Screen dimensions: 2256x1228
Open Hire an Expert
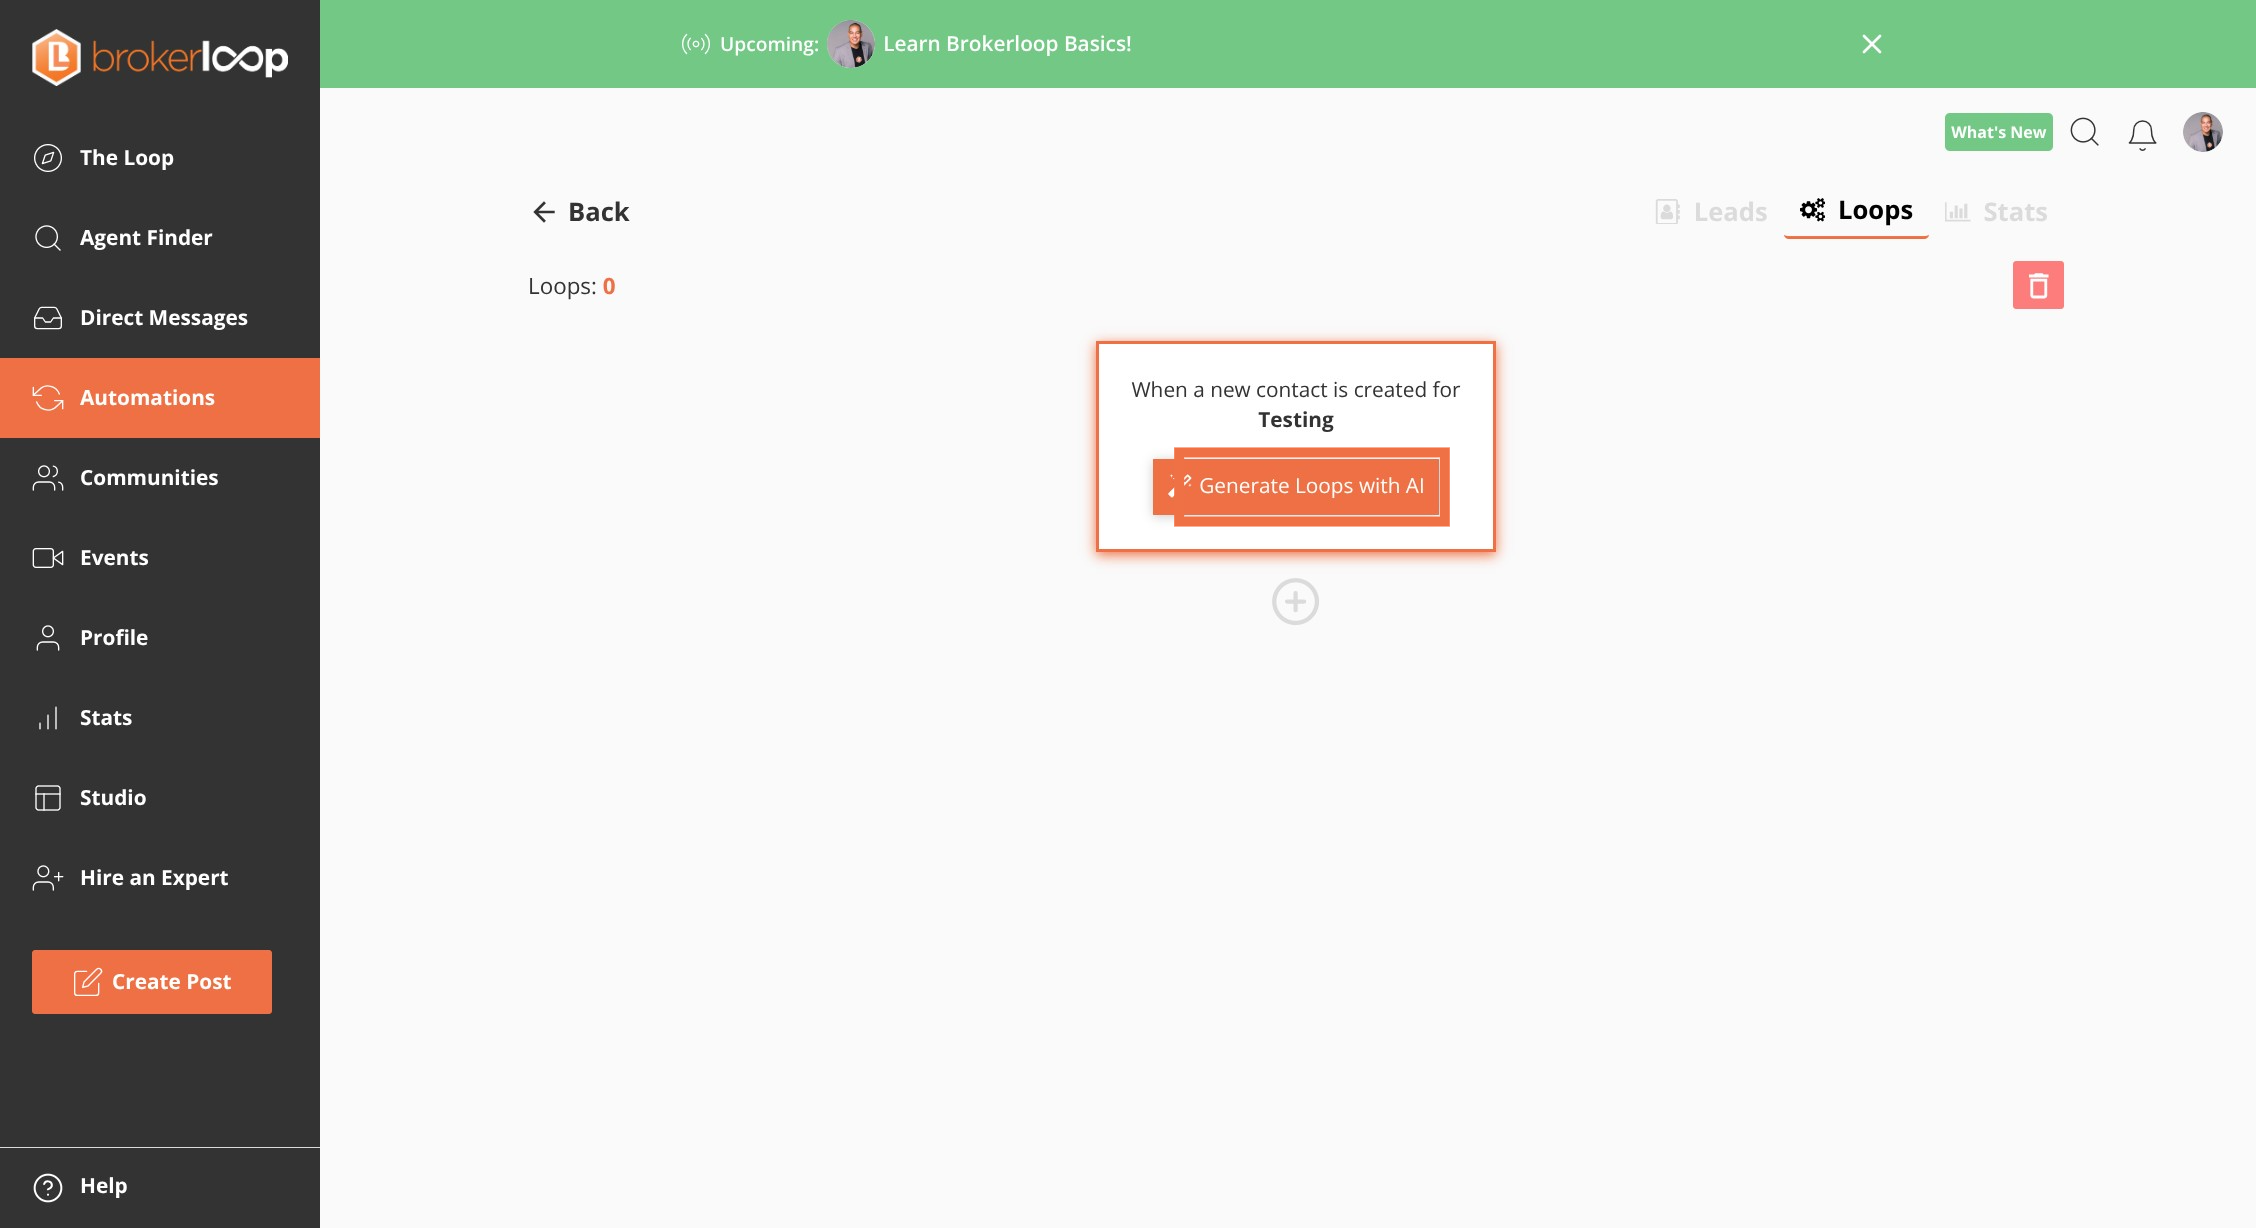click(x=160, y=878)
